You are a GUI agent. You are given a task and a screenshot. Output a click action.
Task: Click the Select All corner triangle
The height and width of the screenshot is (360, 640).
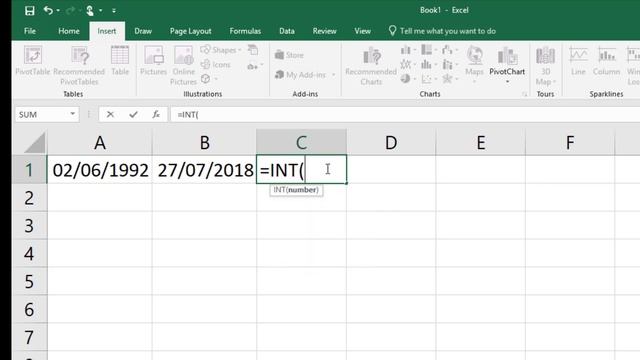[35, 143]
